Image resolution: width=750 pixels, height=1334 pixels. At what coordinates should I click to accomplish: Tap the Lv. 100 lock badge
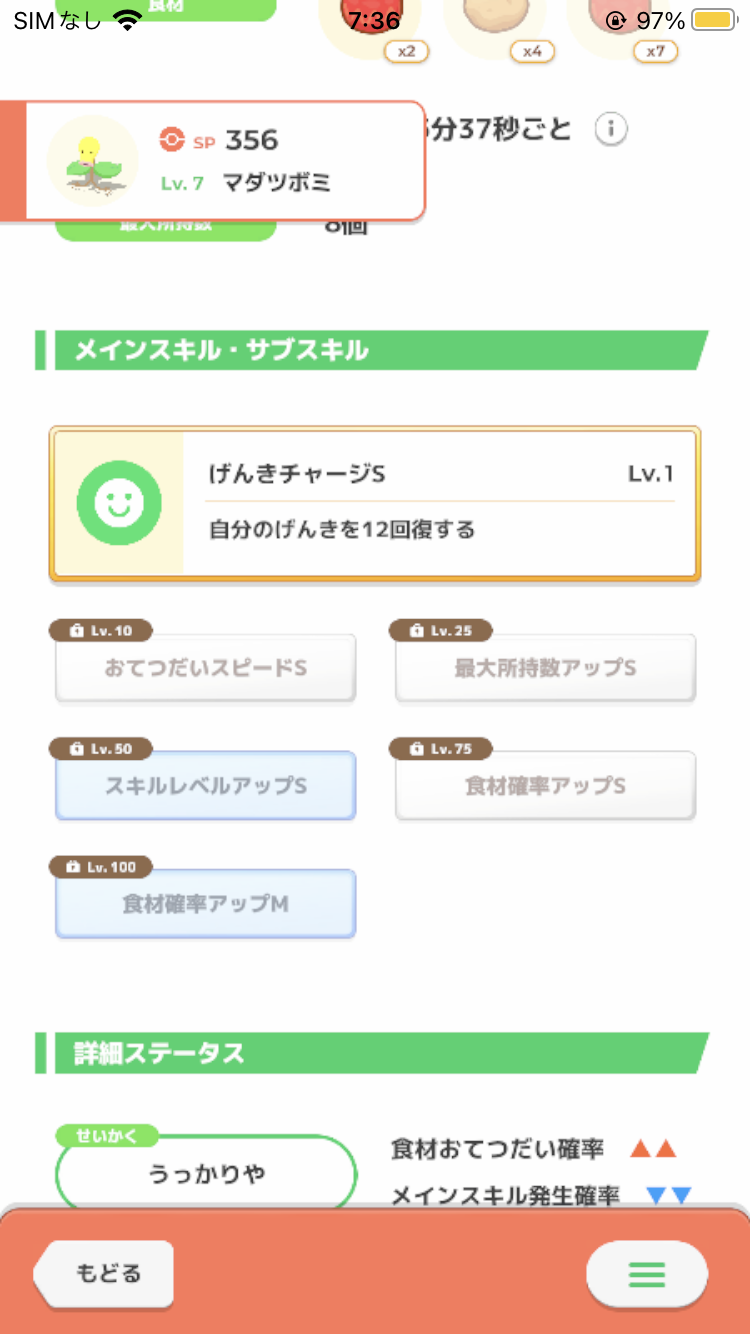[x=101, y=867]
